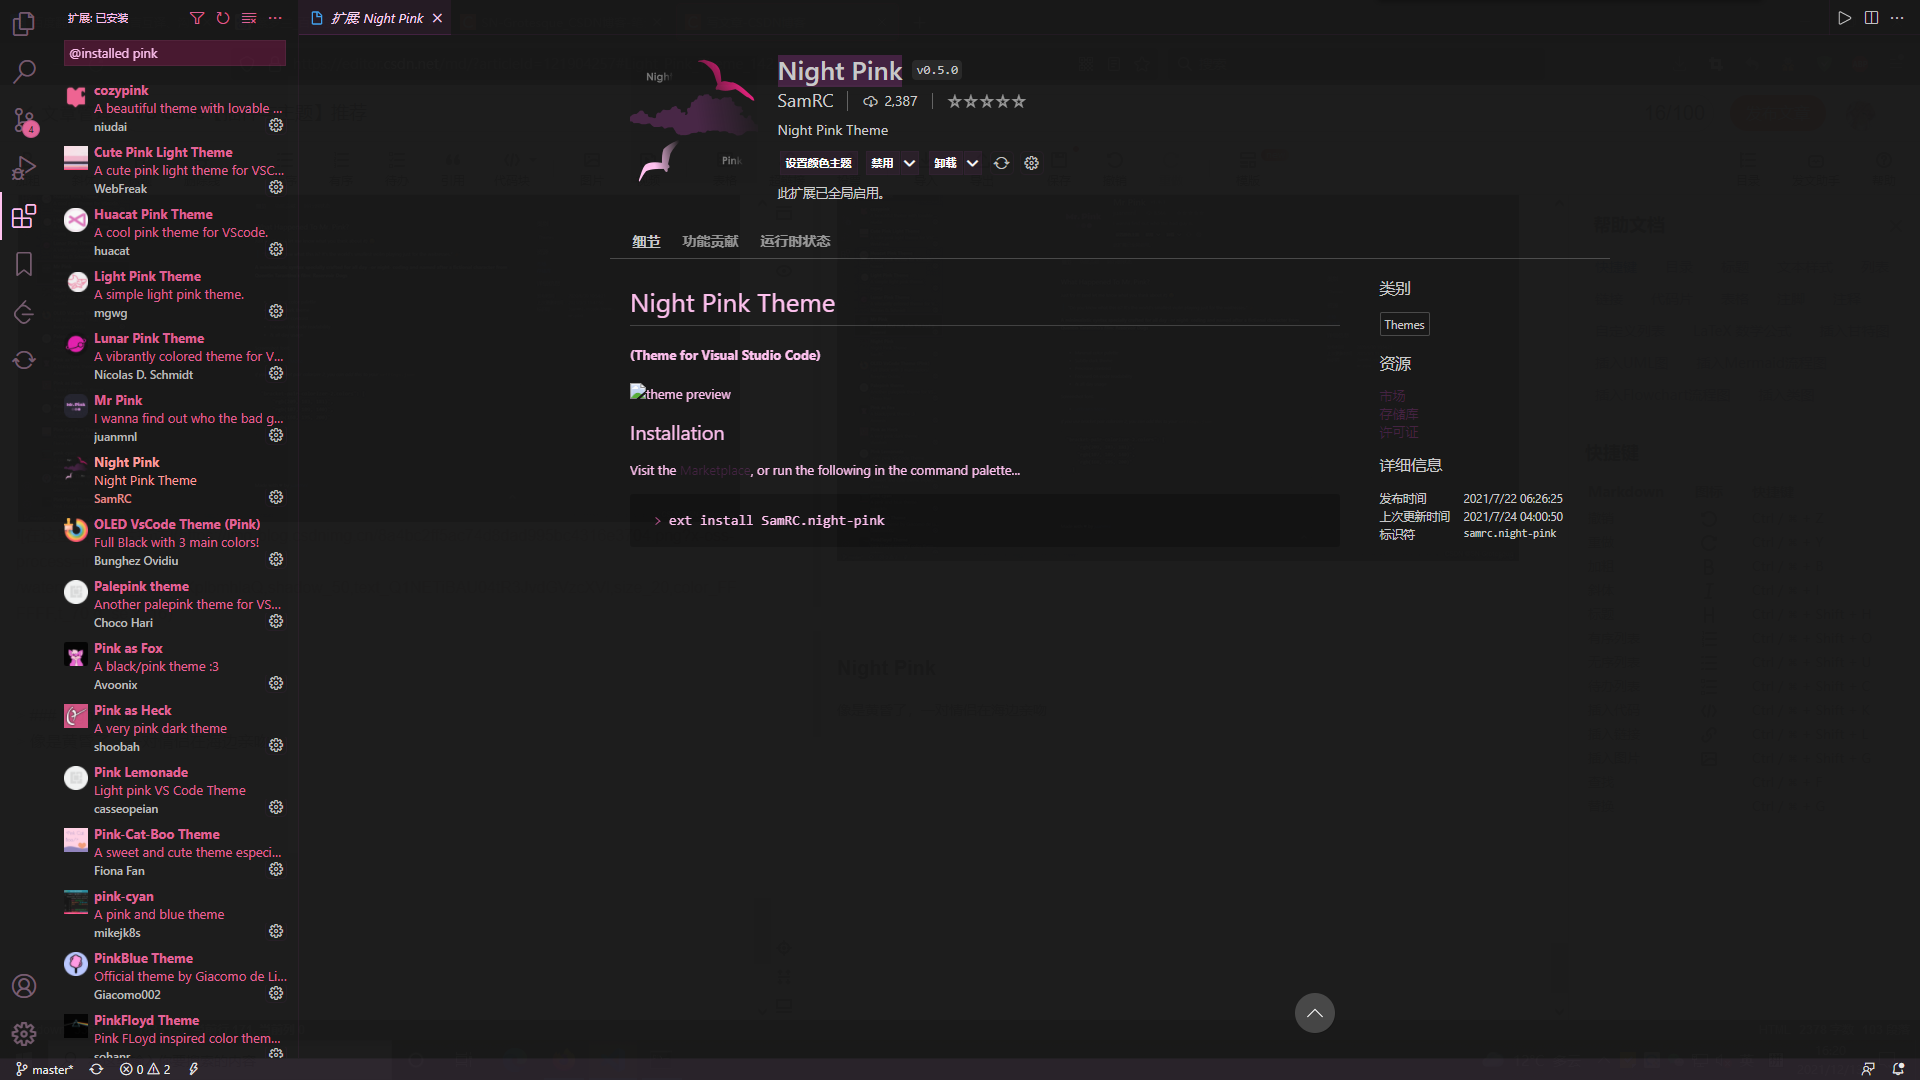Screen dimensions: 1920x1080
Task: Switch to the 运行时状态 tab
Action: coord(795,241)
